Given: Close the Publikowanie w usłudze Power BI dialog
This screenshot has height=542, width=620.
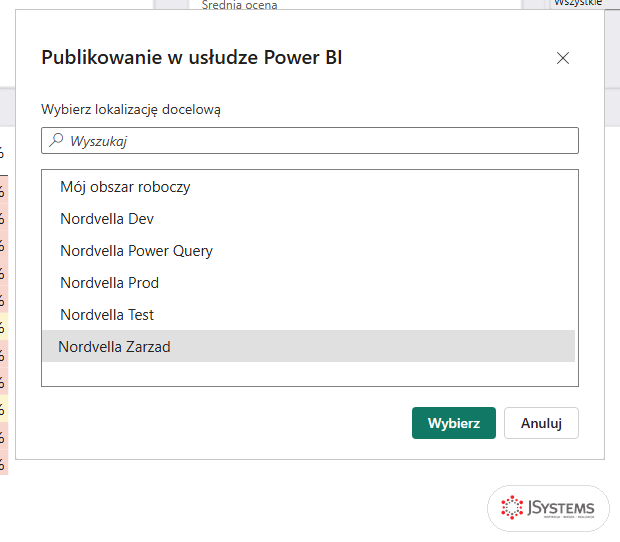Looking at the screenshot, I should (x=563, y=58).
